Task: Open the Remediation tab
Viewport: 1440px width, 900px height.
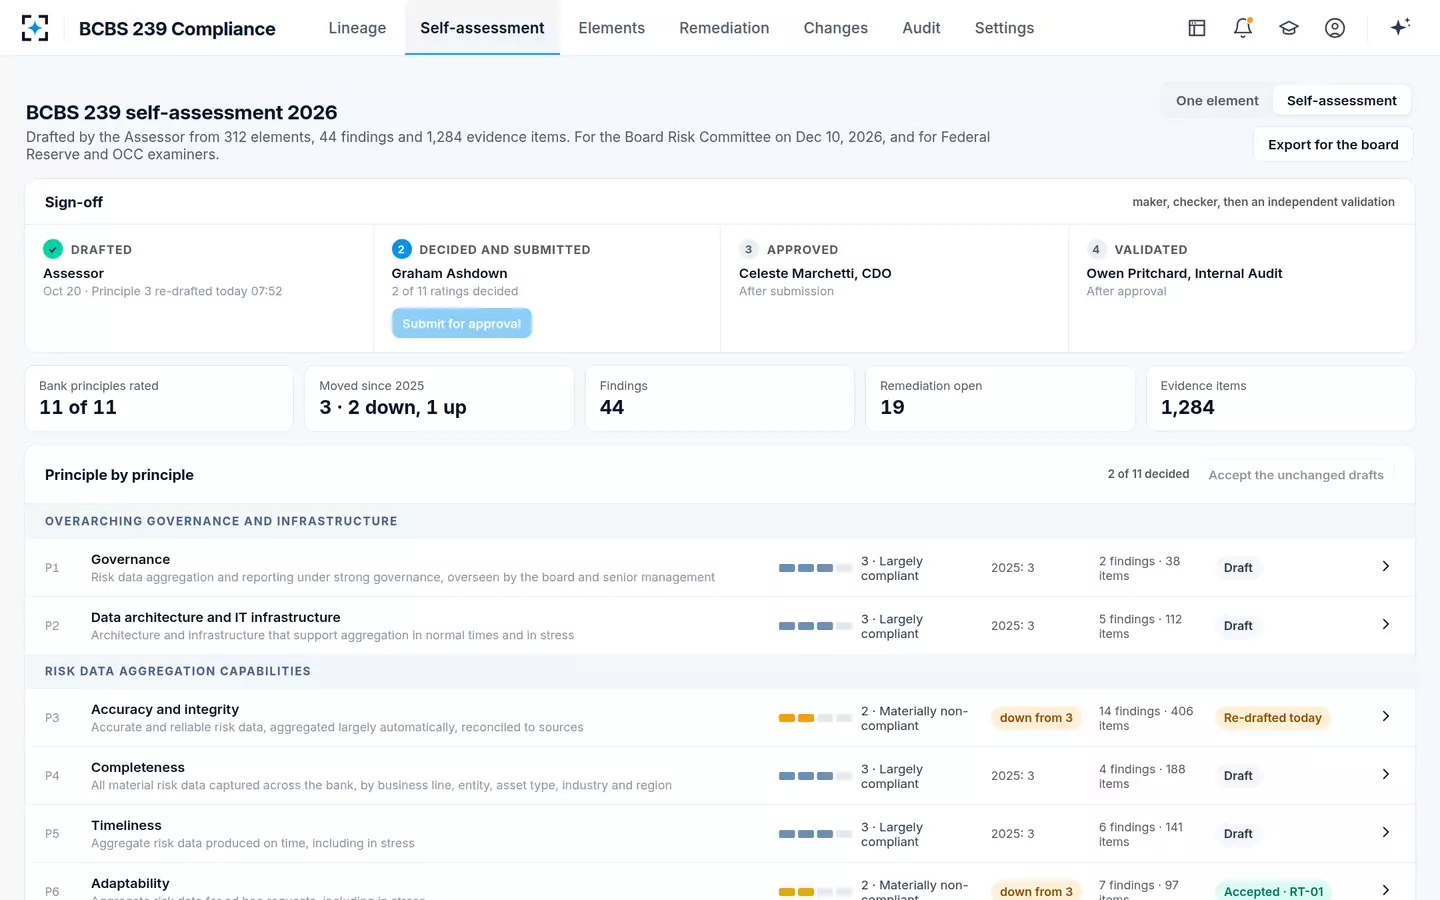Action: point(724,28)
